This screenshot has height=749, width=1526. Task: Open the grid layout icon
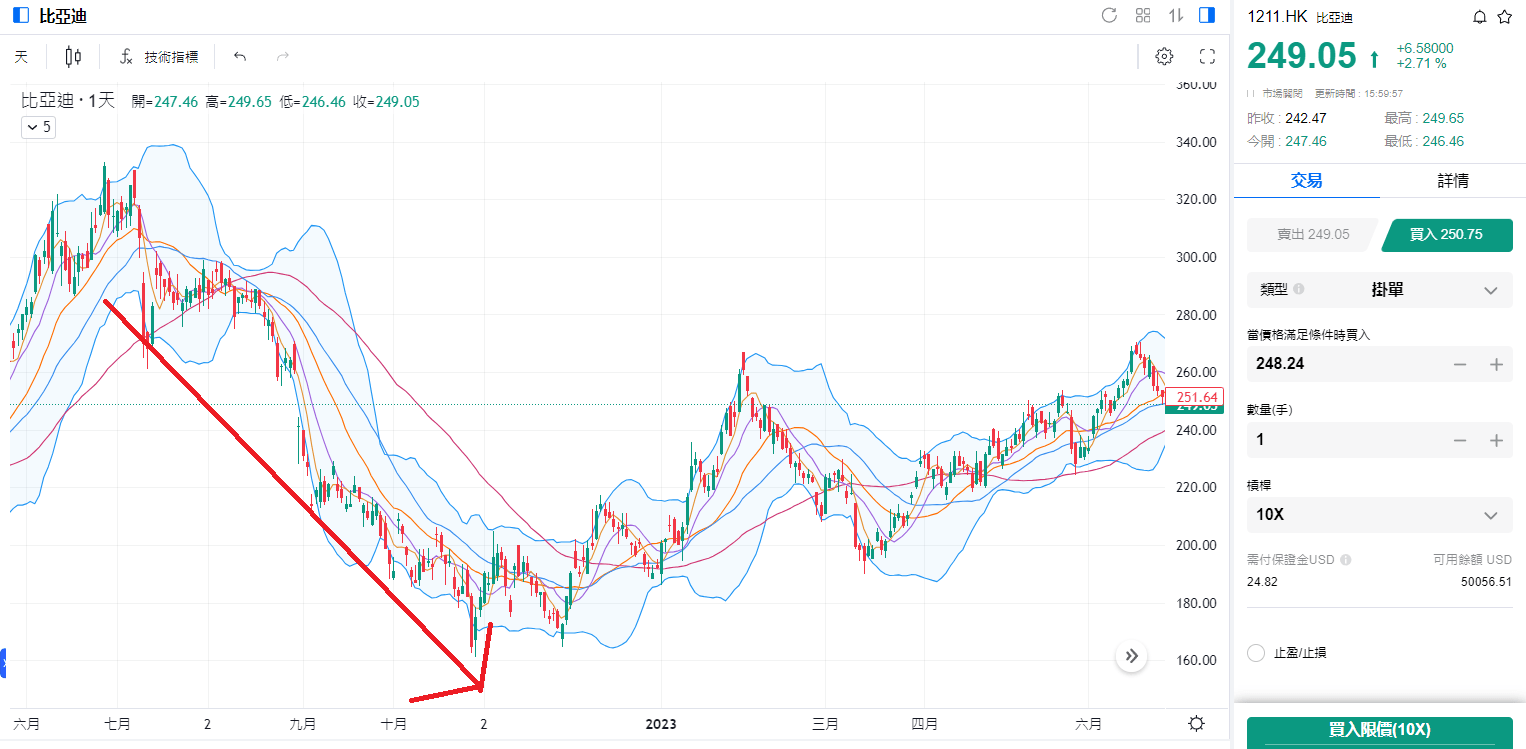[1143, 15]
